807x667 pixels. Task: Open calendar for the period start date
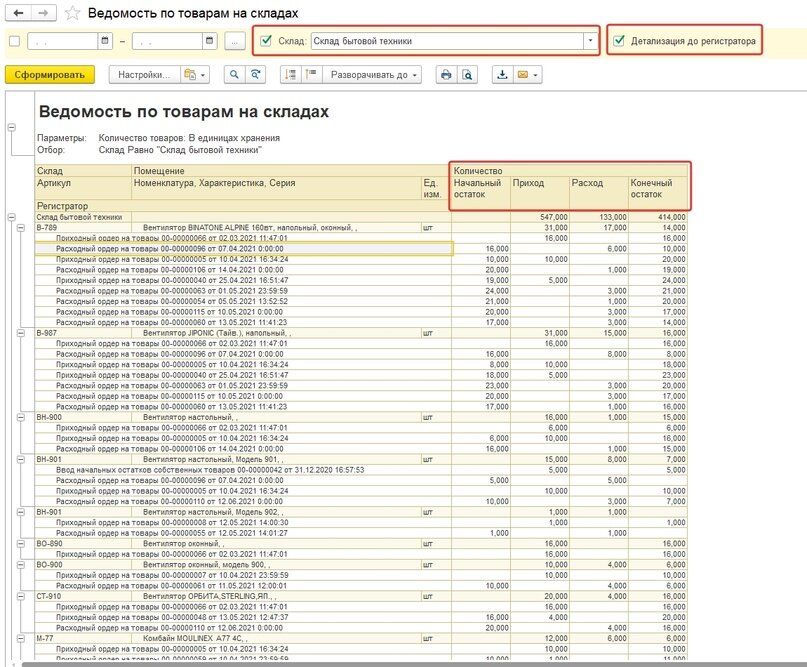(x=105, y=41)
